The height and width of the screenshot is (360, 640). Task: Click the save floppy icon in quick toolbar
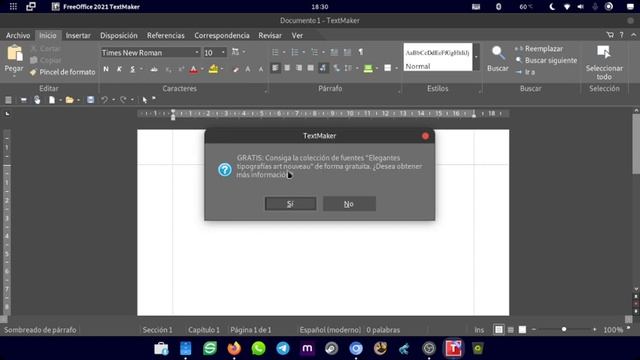coord(91,100)
